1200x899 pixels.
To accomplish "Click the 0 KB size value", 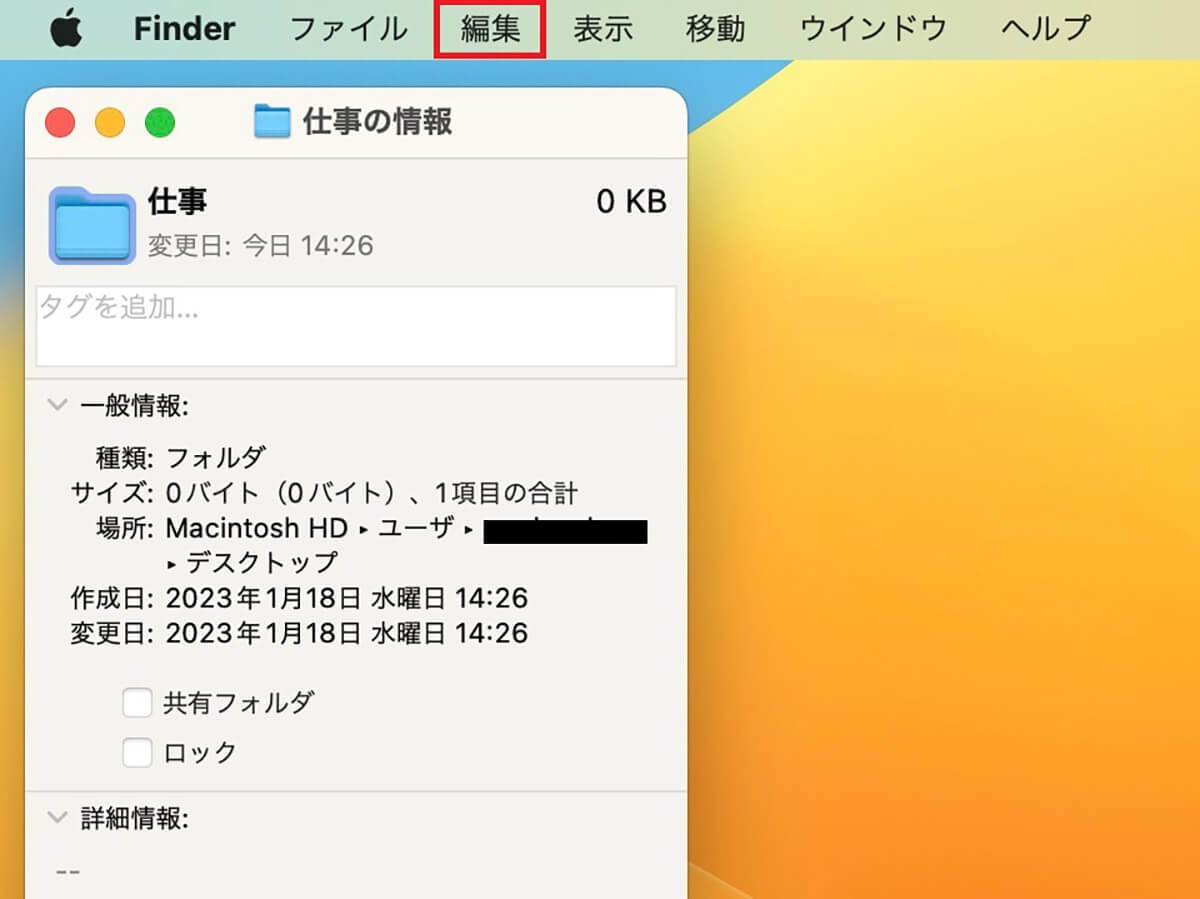I will (631, 202).
